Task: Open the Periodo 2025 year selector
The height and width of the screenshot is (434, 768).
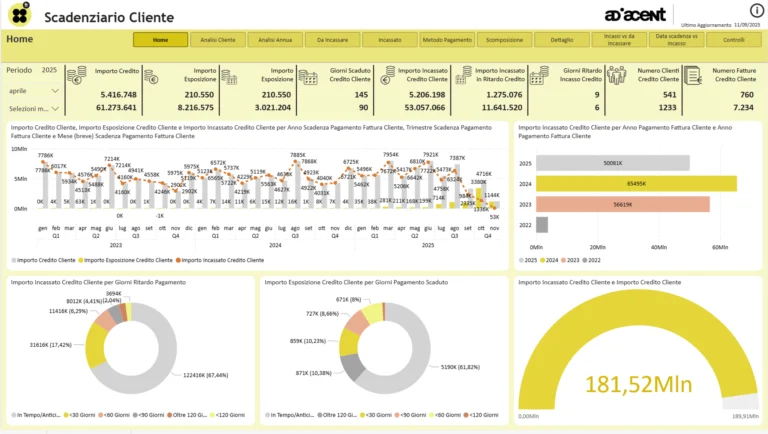Action: pos(49,71)
